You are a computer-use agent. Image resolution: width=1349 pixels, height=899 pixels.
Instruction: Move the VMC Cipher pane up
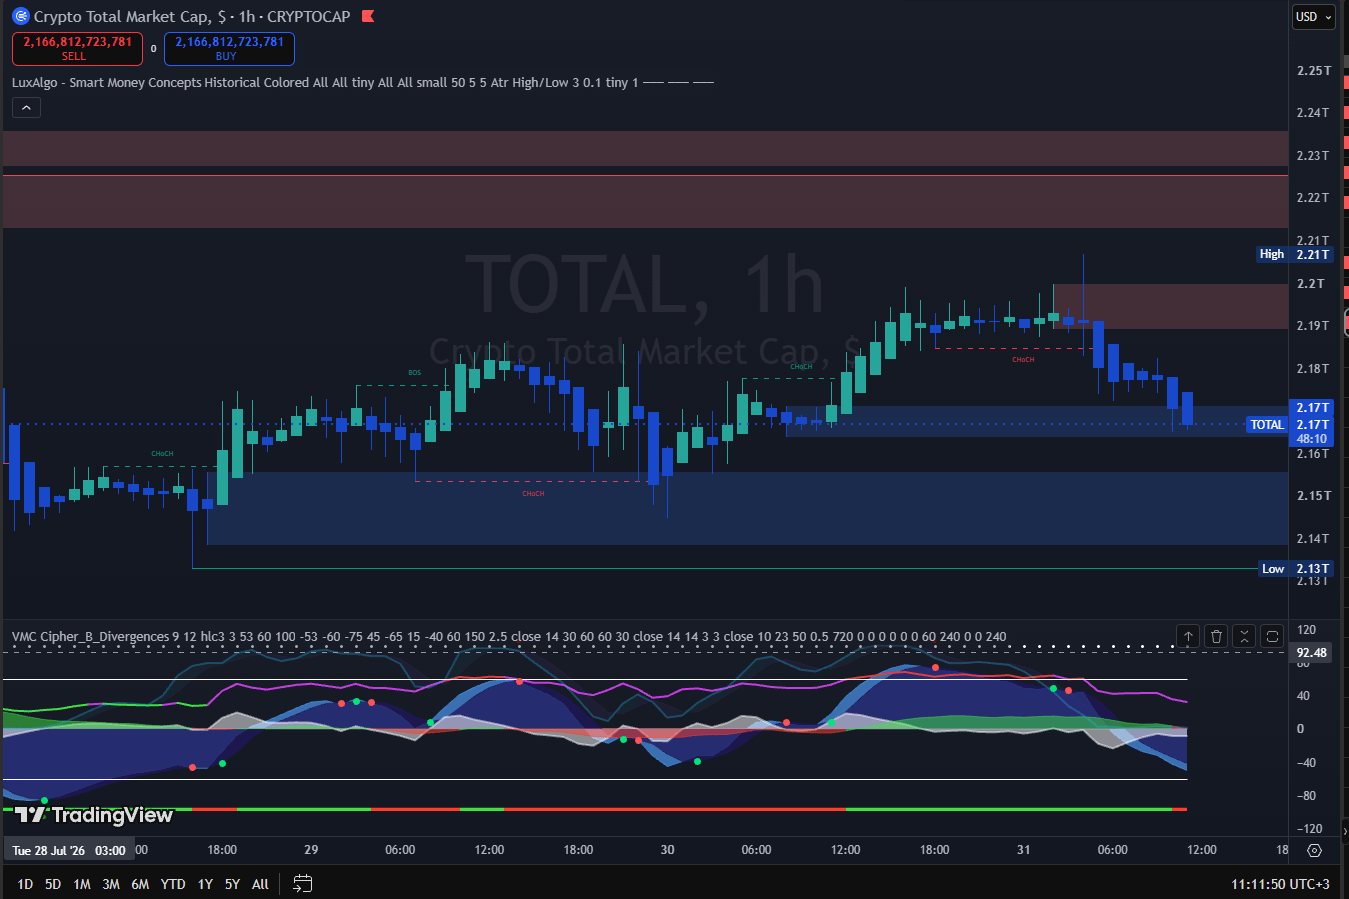click(x=1188, y=636)
